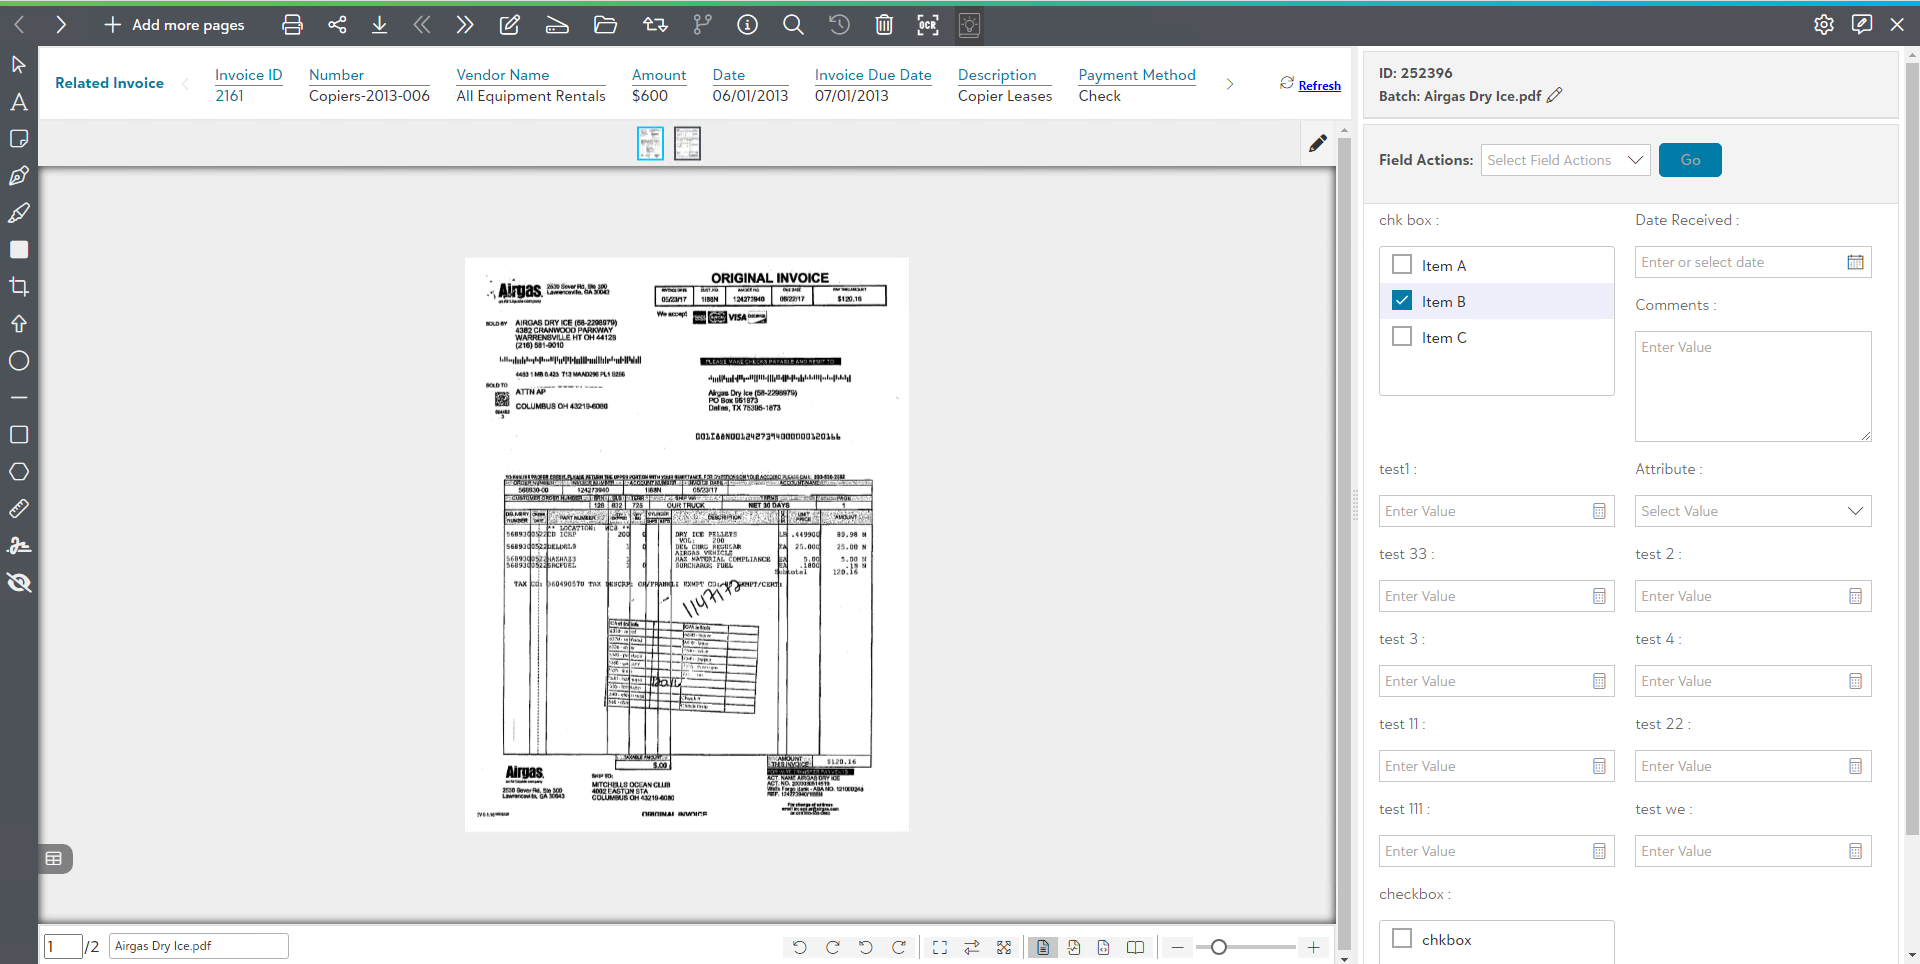The image size is (1920, 964).
Task: Open the OCR tool
Action: click(x=928, y=25)
